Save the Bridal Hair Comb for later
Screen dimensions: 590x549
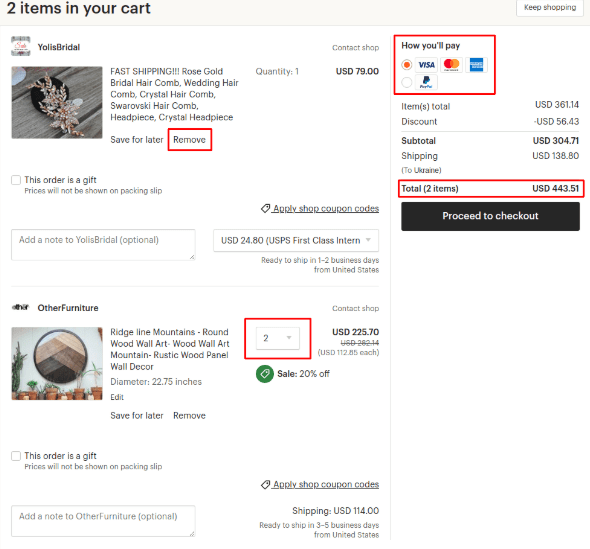click(x=137, y=140)
